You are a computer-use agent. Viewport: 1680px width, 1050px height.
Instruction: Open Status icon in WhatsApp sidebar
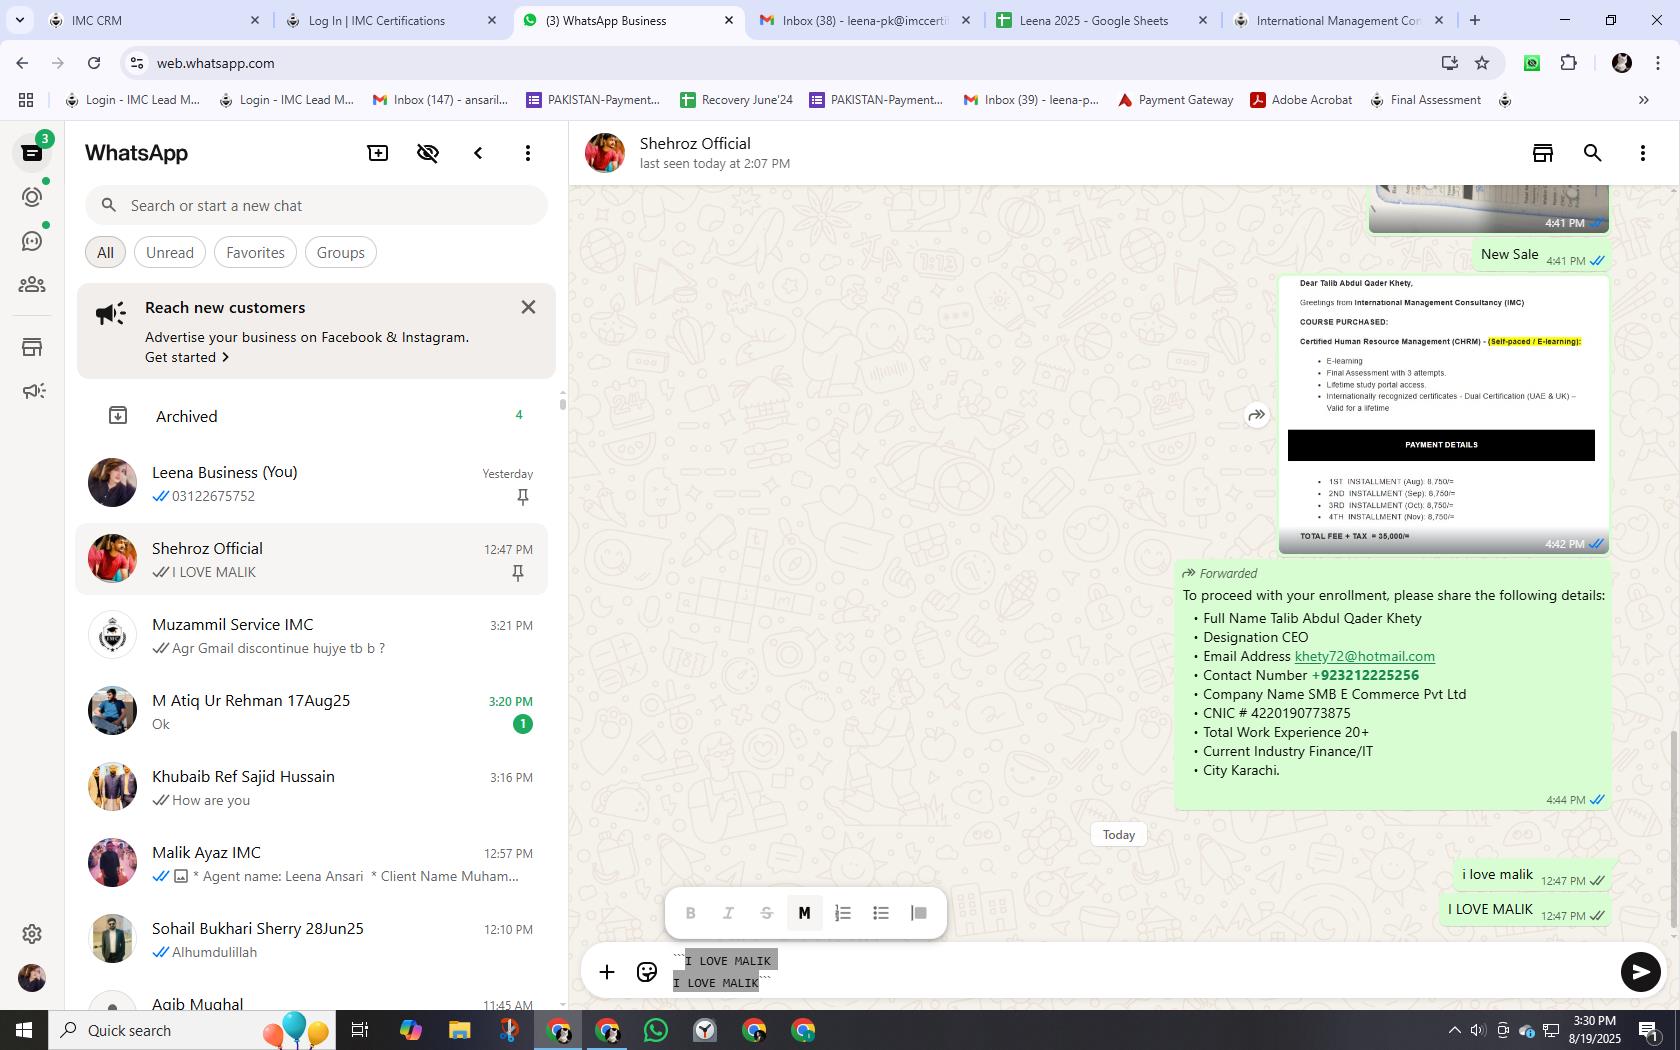(x=32, y=197)
